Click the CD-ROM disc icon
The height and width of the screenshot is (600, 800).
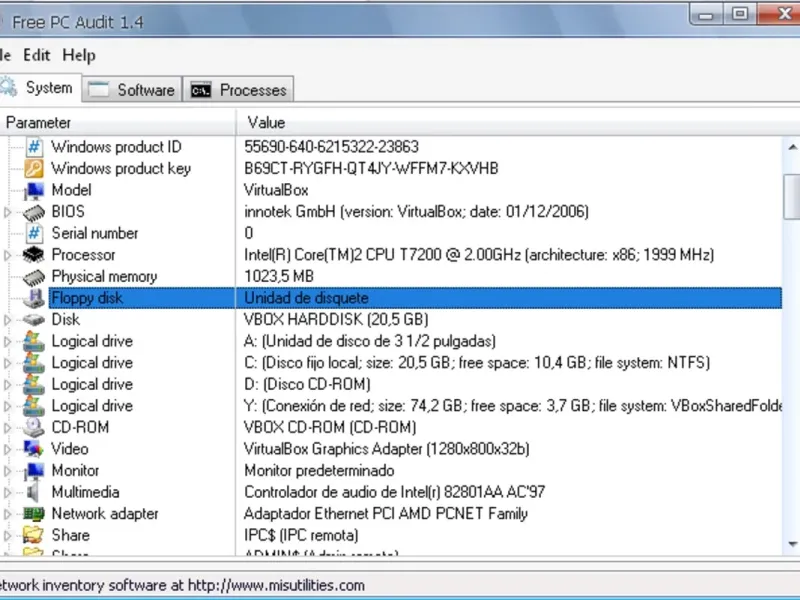tap(34, 428)
